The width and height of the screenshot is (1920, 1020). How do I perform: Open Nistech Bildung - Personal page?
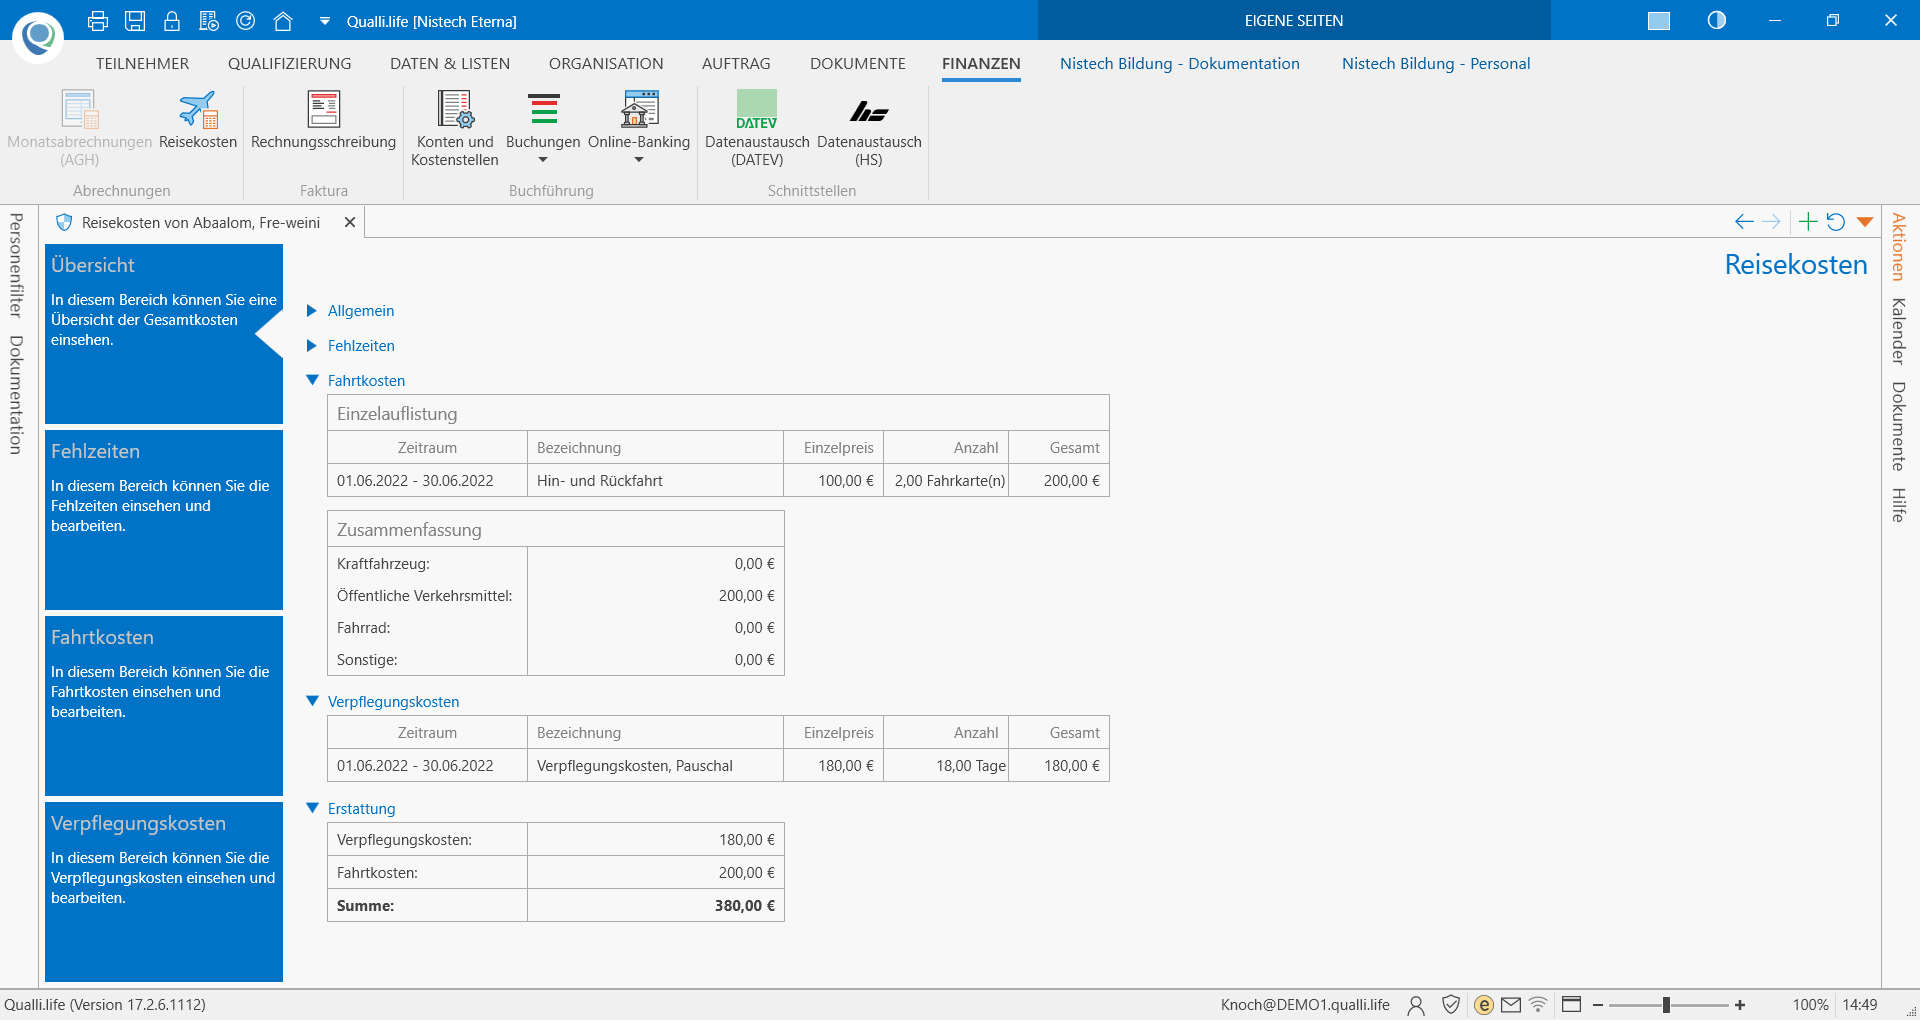[x=1436, y=64]
